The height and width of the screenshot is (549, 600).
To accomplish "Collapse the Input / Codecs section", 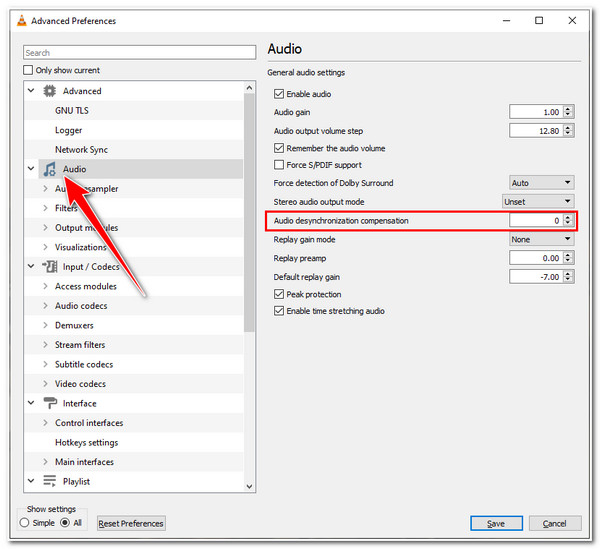I will click(31, 266).
